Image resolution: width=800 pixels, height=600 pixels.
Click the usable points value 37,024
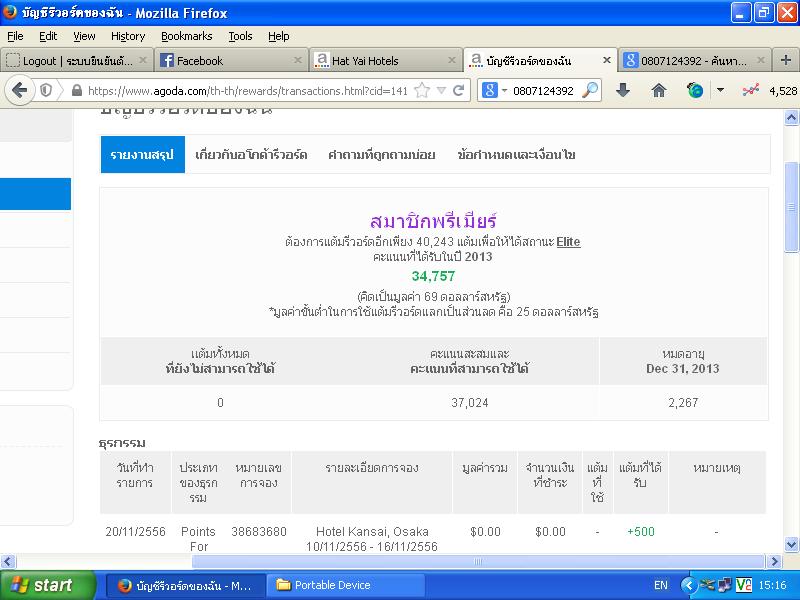tap(469, 403)
